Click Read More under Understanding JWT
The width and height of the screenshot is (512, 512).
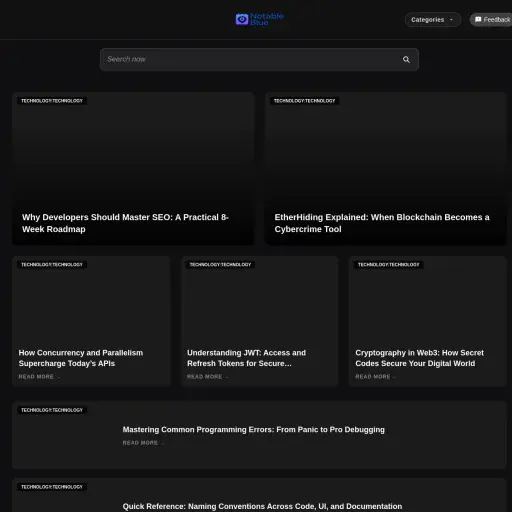[207, 377]
